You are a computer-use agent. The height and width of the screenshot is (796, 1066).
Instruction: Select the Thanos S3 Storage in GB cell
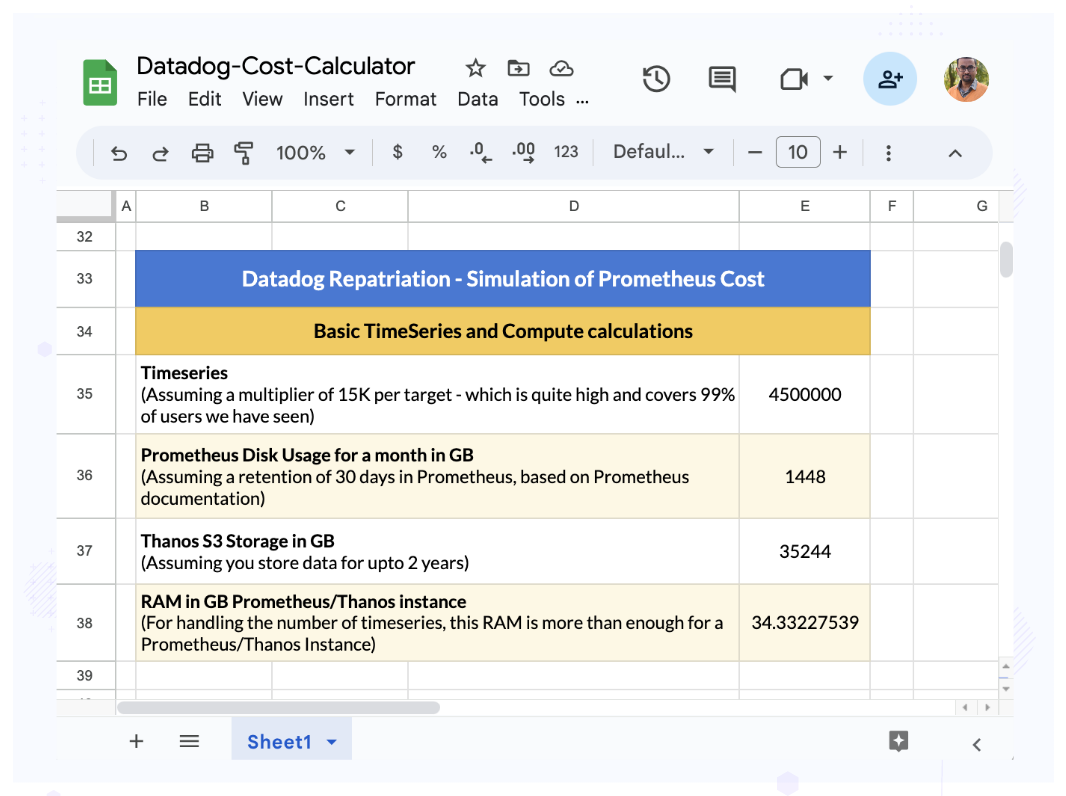coord(438,551)
